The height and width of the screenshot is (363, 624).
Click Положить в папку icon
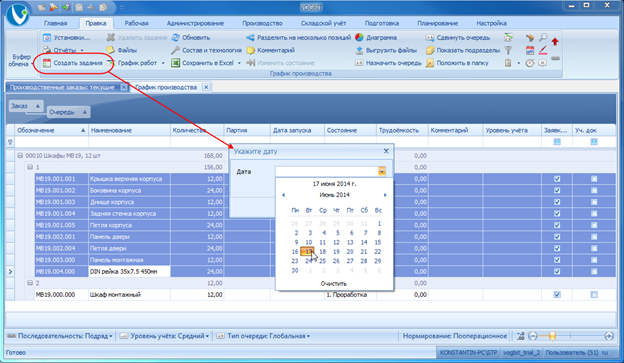(430, 63)
